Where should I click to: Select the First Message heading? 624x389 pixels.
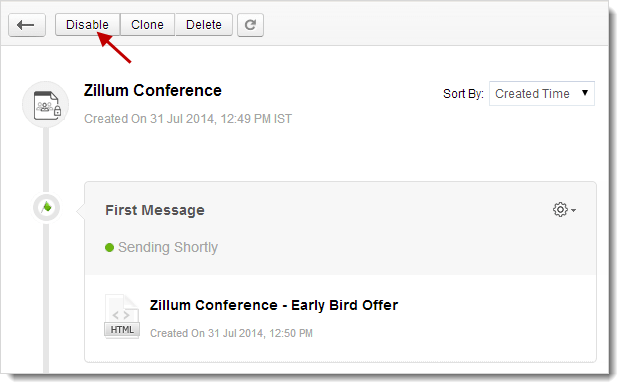pyautogui.click(x=155, y=210)
